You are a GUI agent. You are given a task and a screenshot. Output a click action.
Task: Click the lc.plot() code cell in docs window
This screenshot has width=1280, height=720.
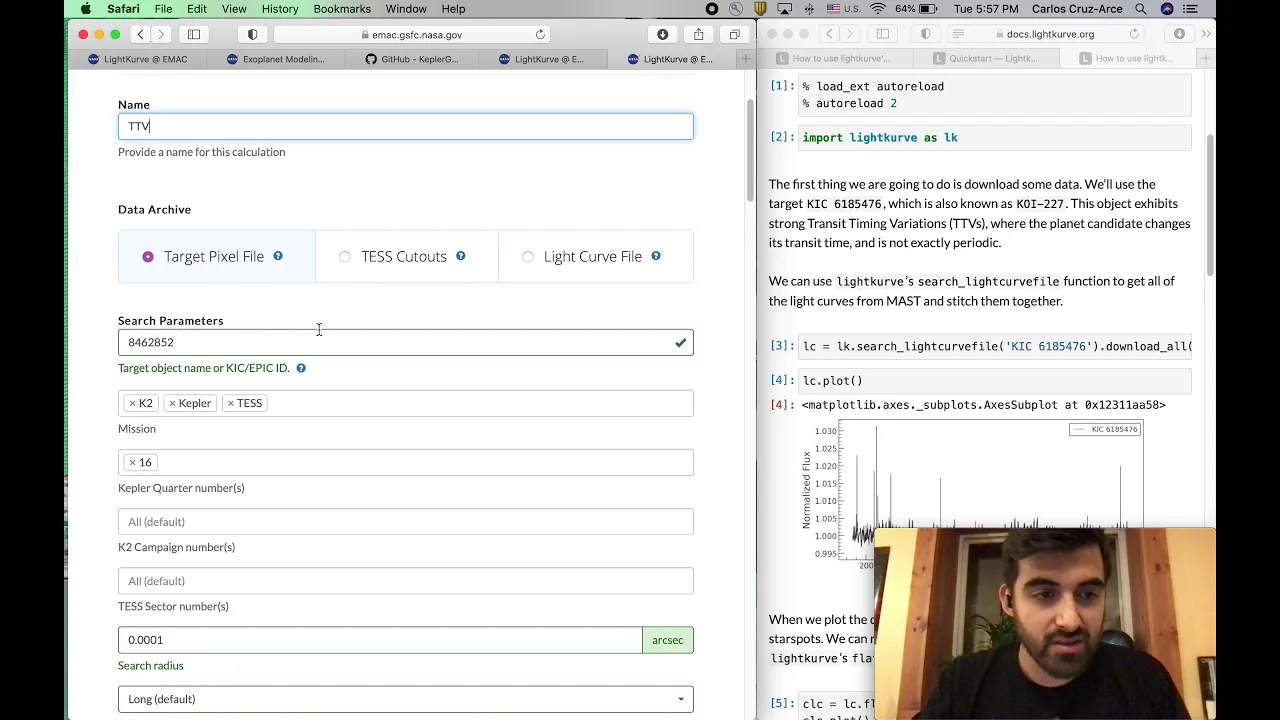click(995, 381)
